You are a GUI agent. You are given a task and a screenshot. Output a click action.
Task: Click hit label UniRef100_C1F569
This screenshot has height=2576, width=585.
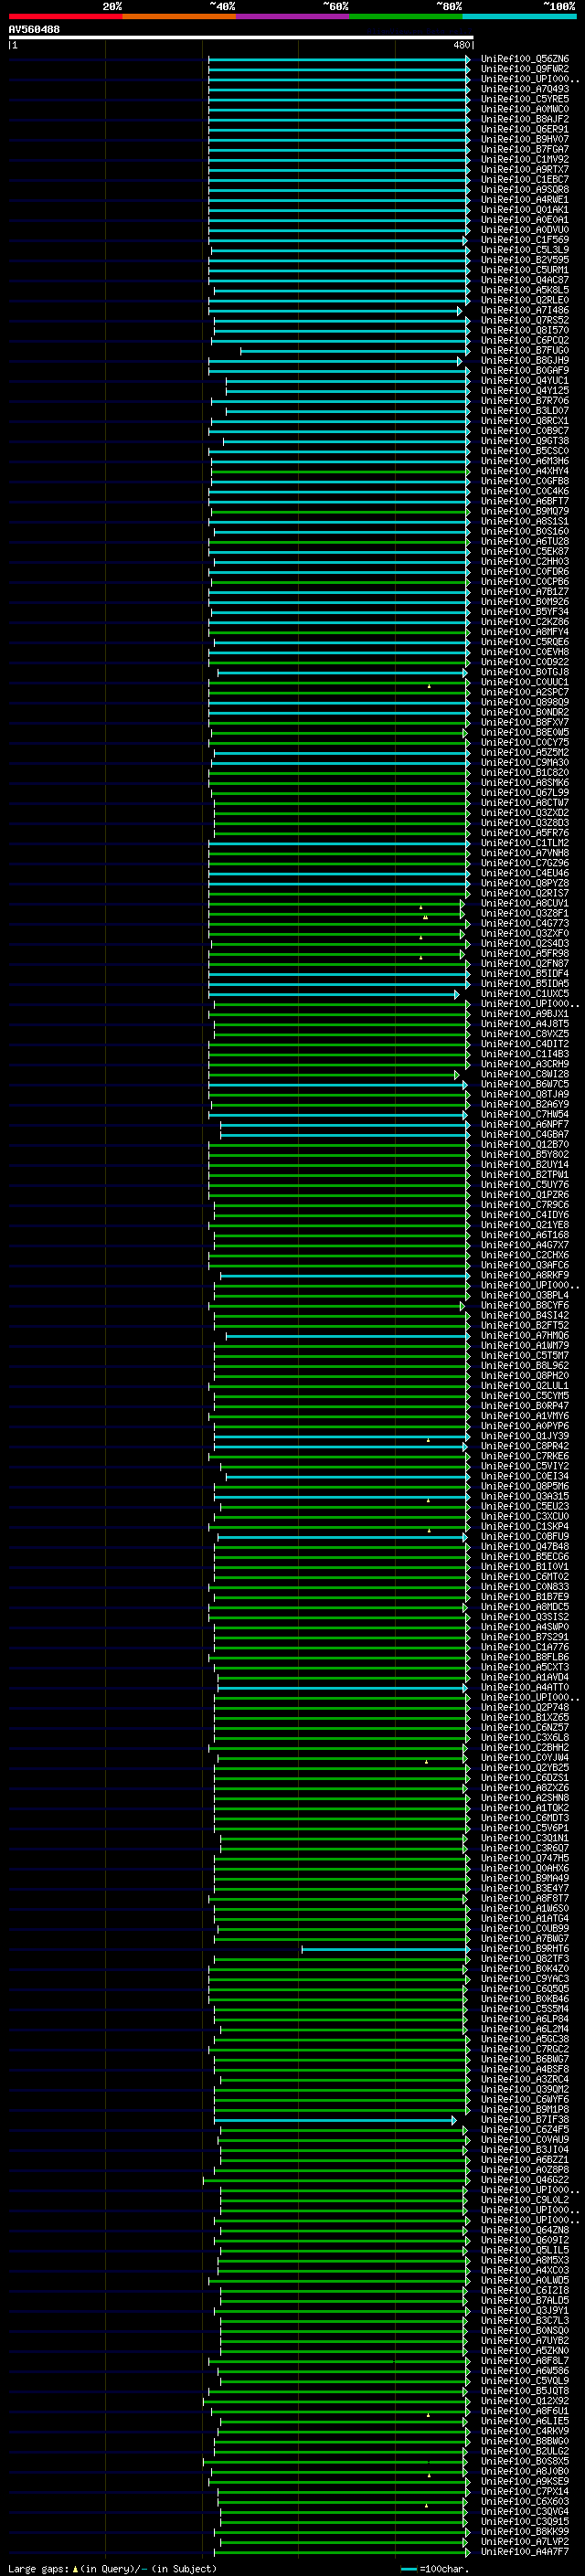click(x=524, y=240)
